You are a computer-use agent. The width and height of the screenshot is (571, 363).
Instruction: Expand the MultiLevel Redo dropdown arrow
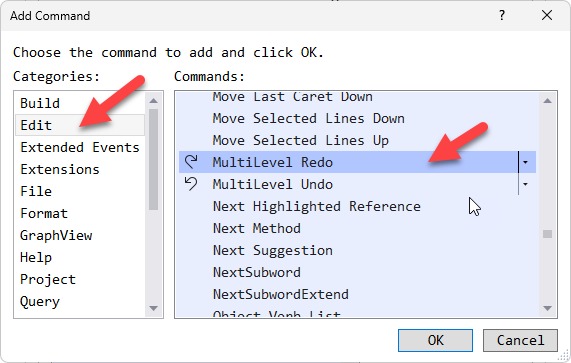pyautogui.click(x=525, y=162)
